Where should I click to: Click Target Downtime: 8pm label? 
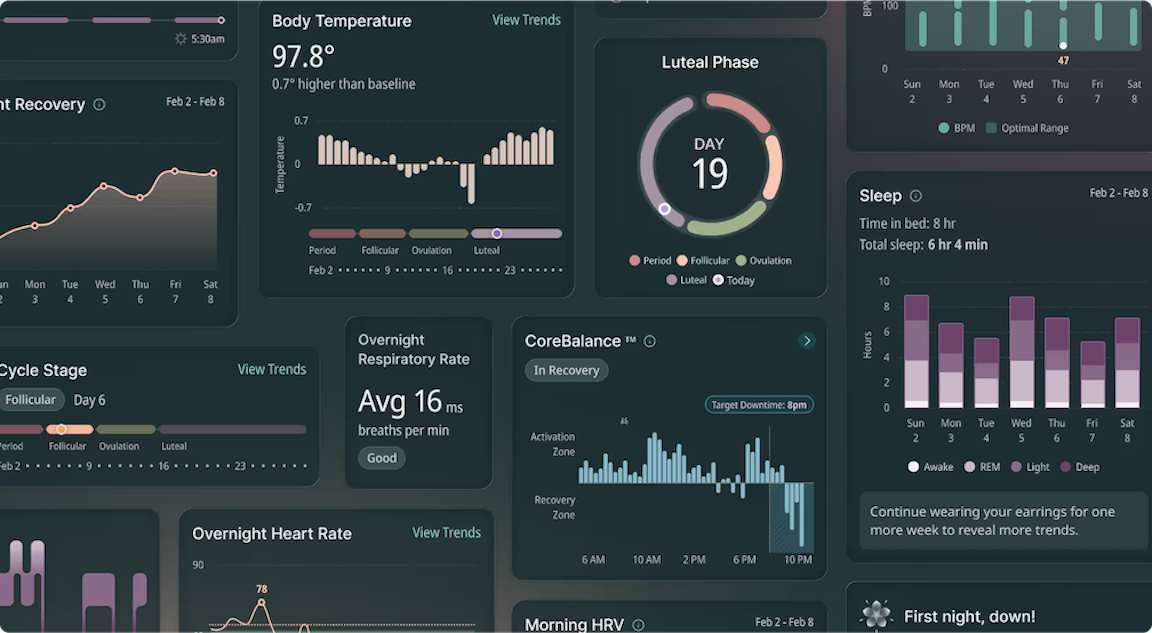pos(759,405)
